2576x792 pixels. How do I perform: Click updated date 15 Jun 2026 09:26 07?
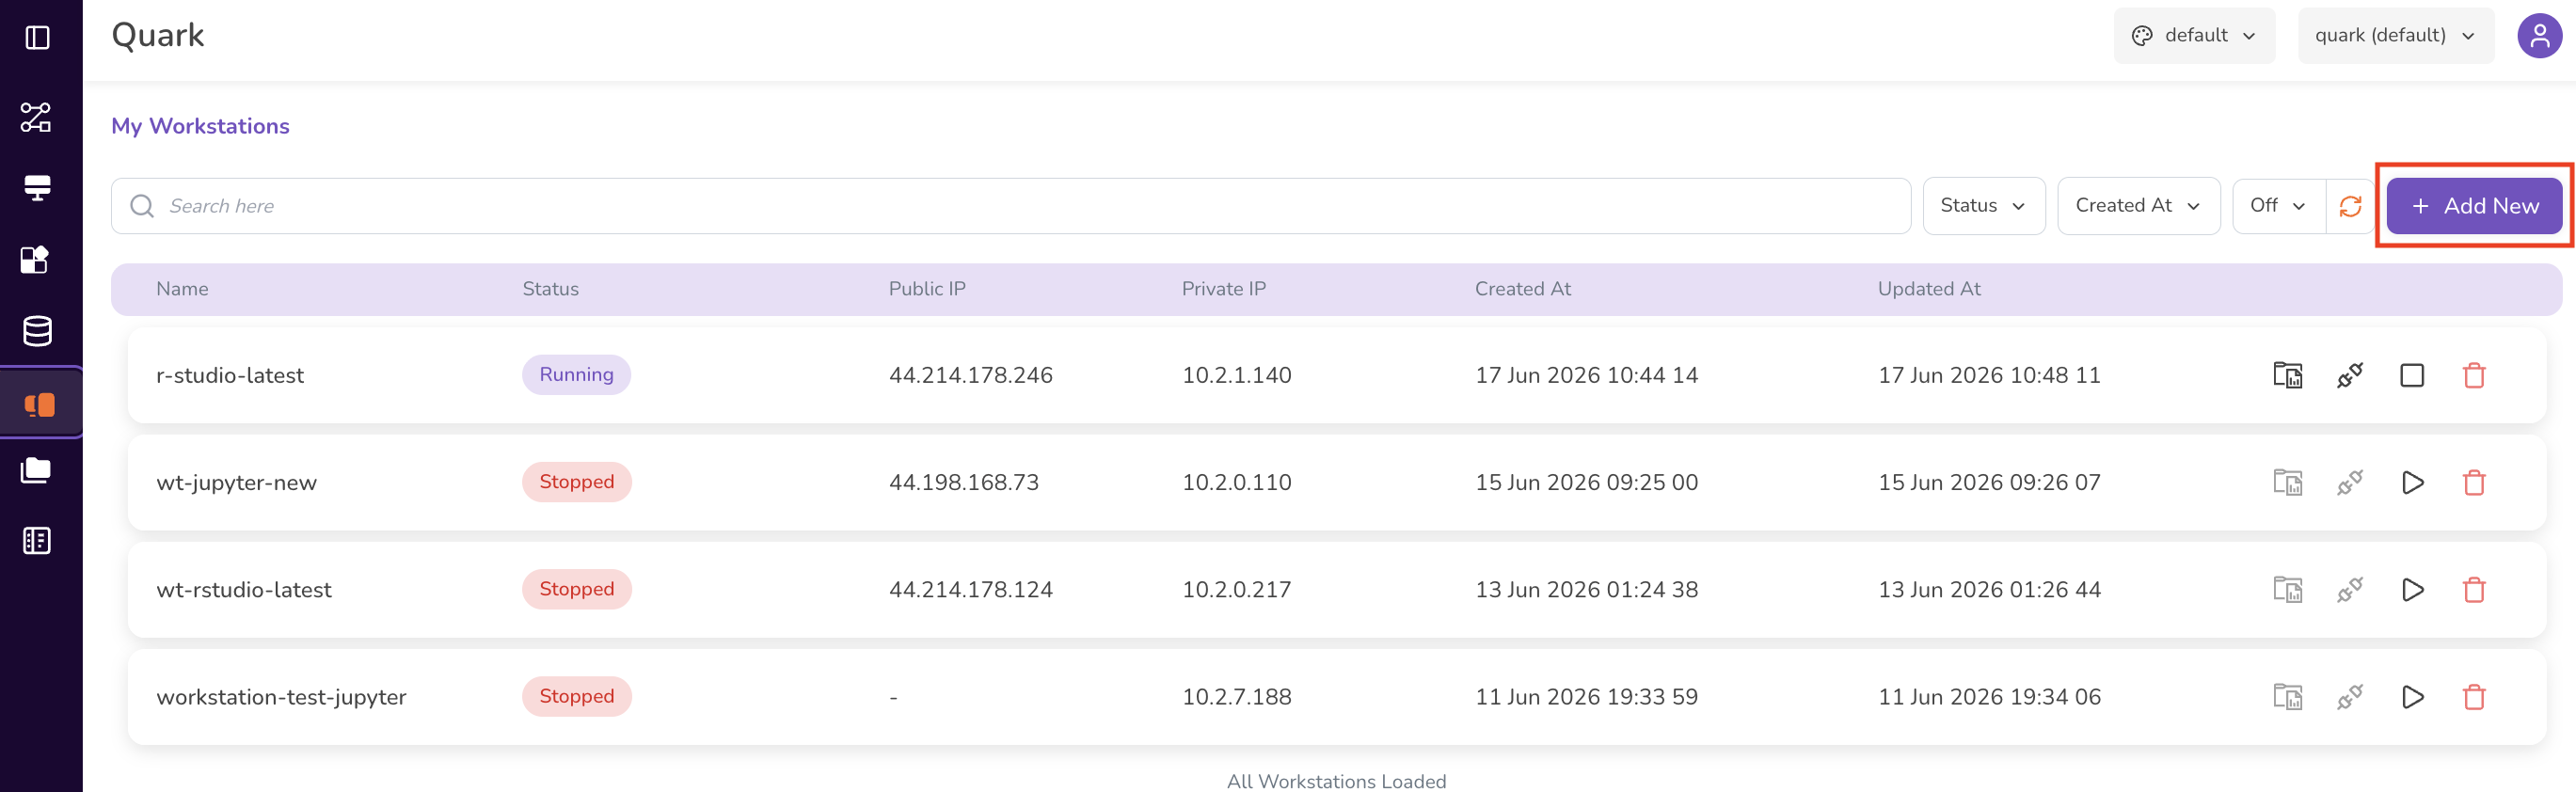point(1989,482)
